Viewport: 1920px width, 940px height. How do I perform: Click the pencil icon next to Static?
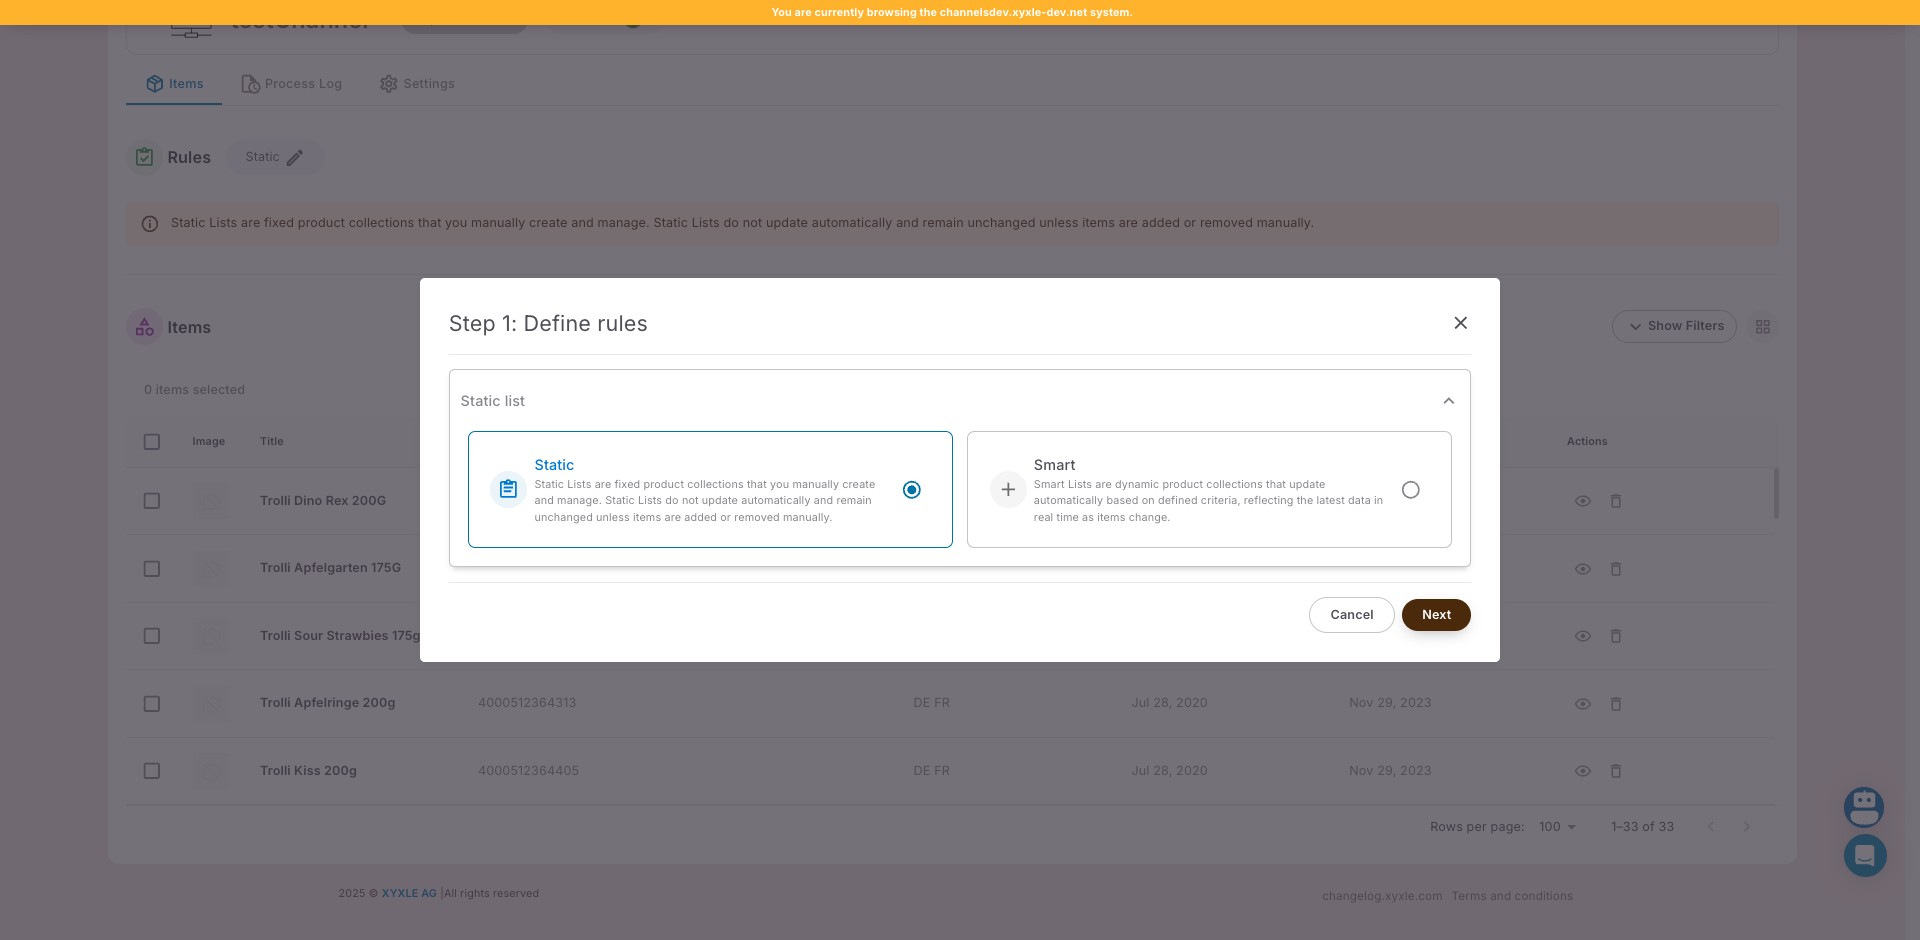pyautogui.click(x=295, y=158)
